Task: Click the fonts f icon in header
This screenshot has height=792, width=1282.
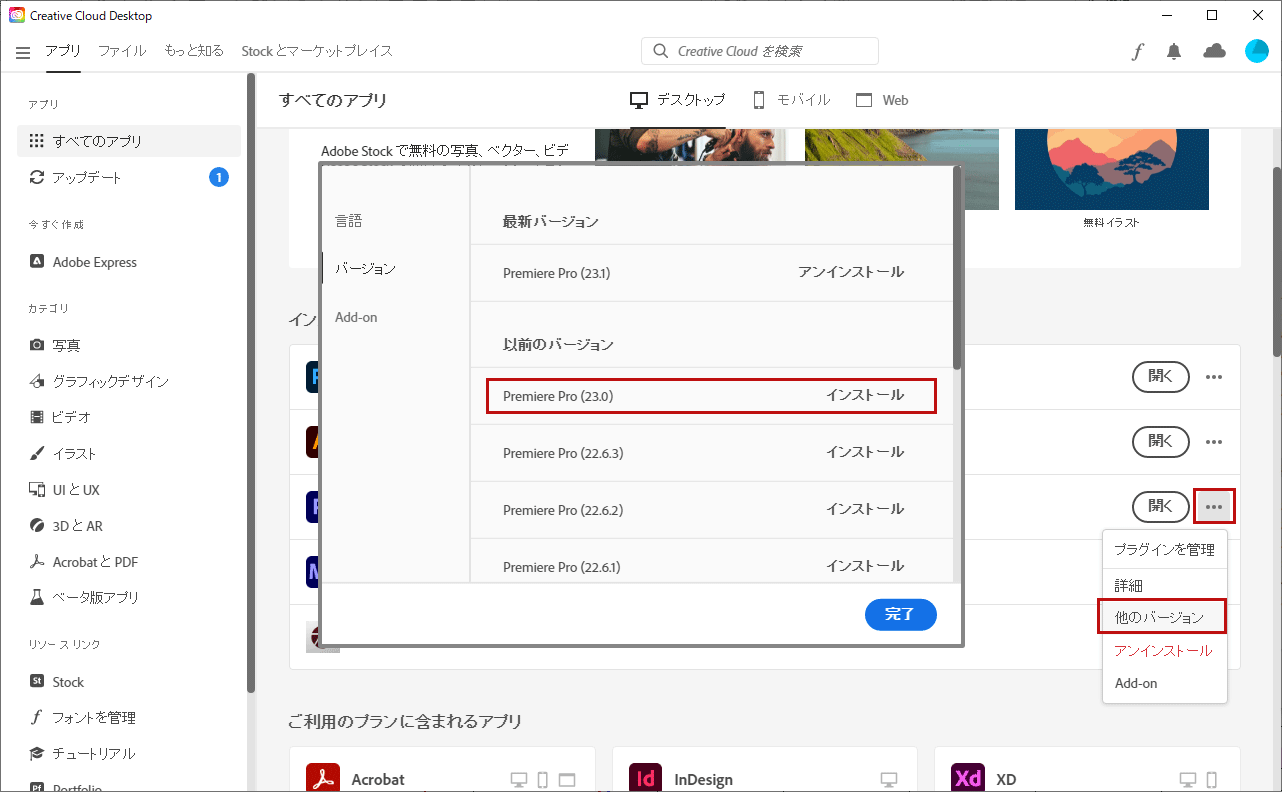Action: coord(1137,52)
